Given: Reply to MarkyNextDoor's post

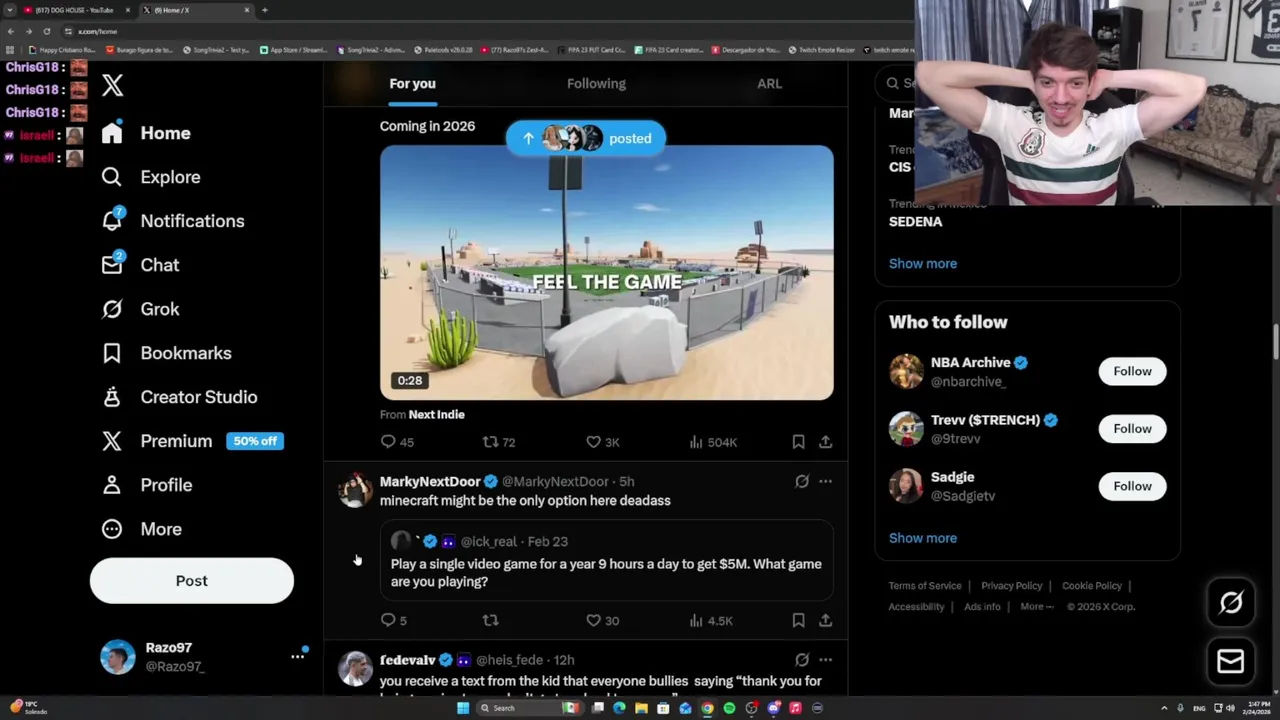Looking at the screenshot, I should pyautogui.click(x=388, y=620).
